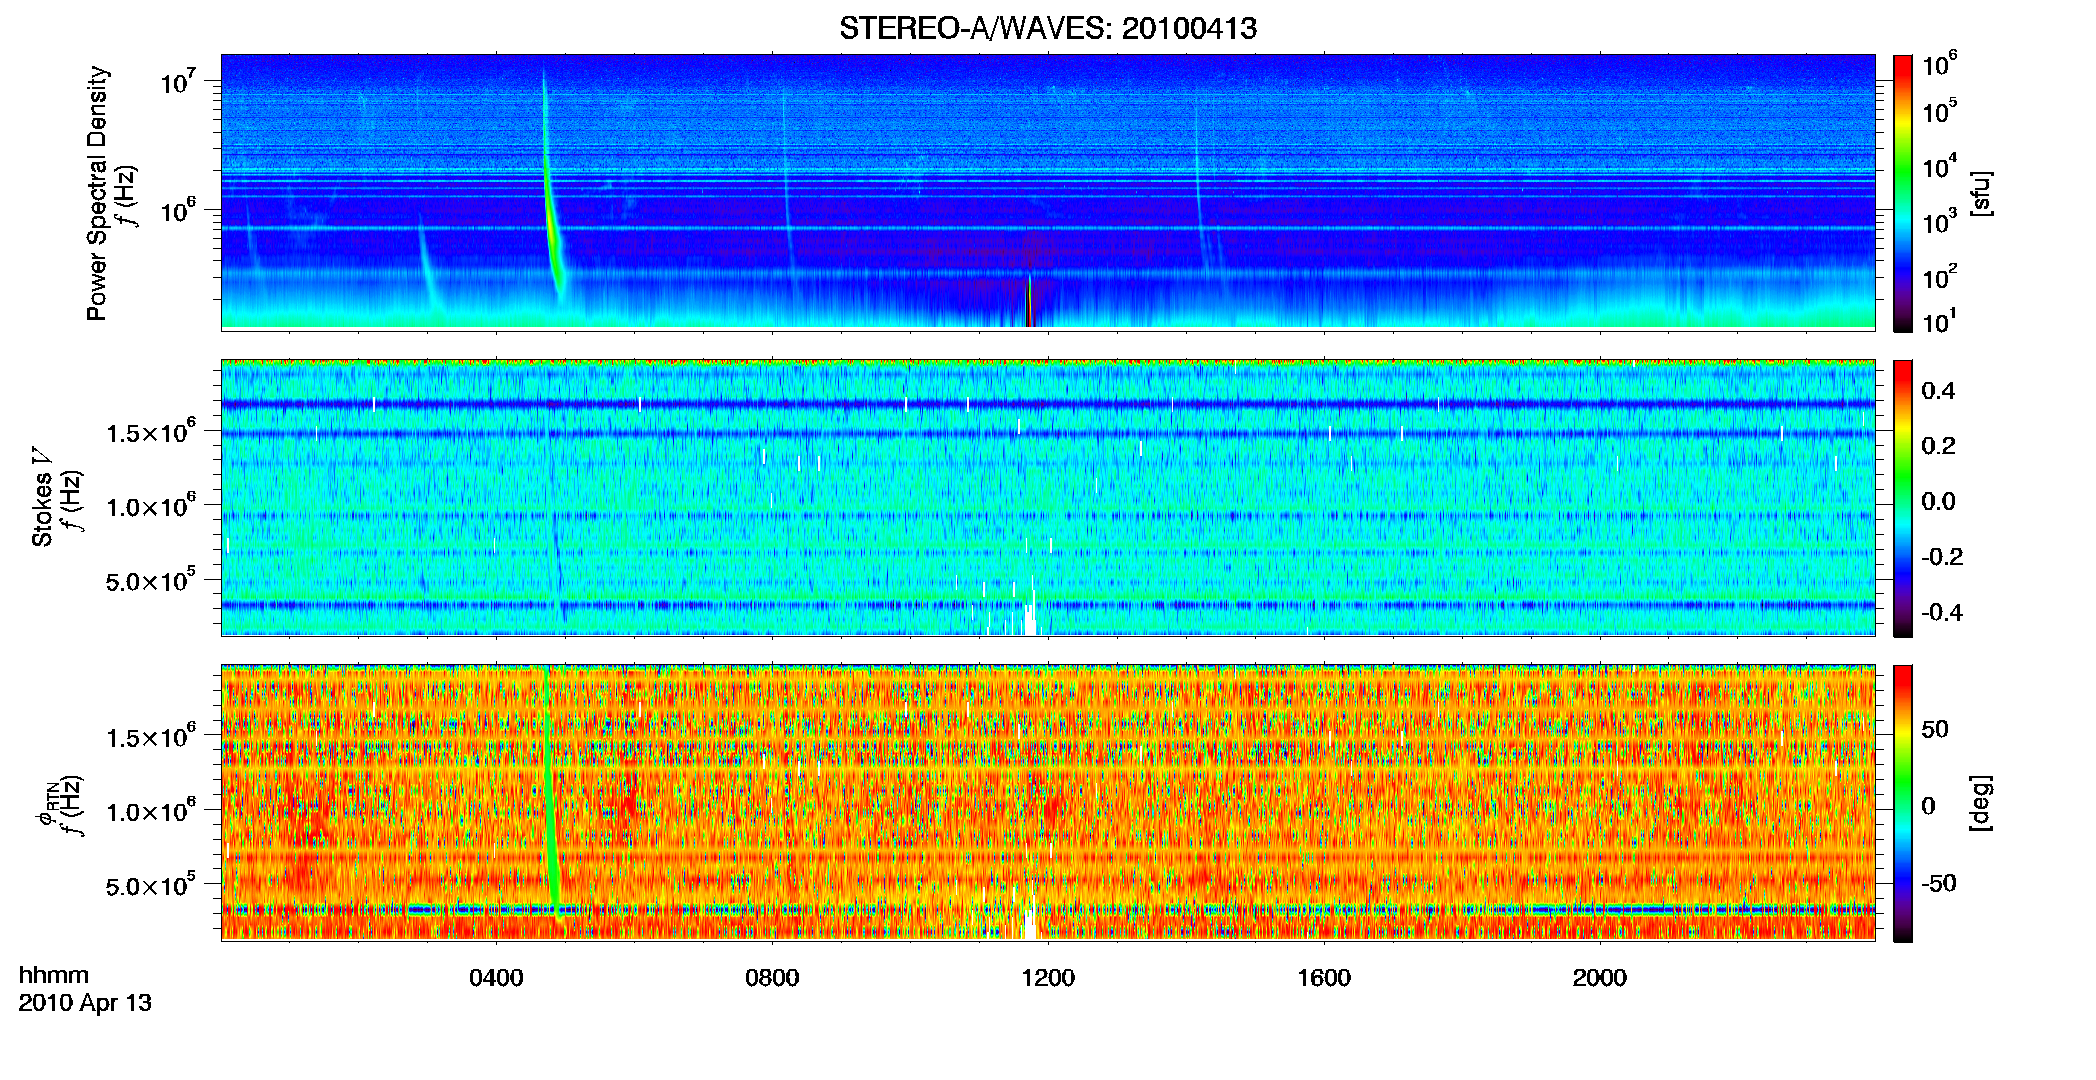The height and width of the screenshot is (1080, 2096).
Task: Click the 5.0×10⁵ tick of Stokes V panel
Action: [150, 580]
